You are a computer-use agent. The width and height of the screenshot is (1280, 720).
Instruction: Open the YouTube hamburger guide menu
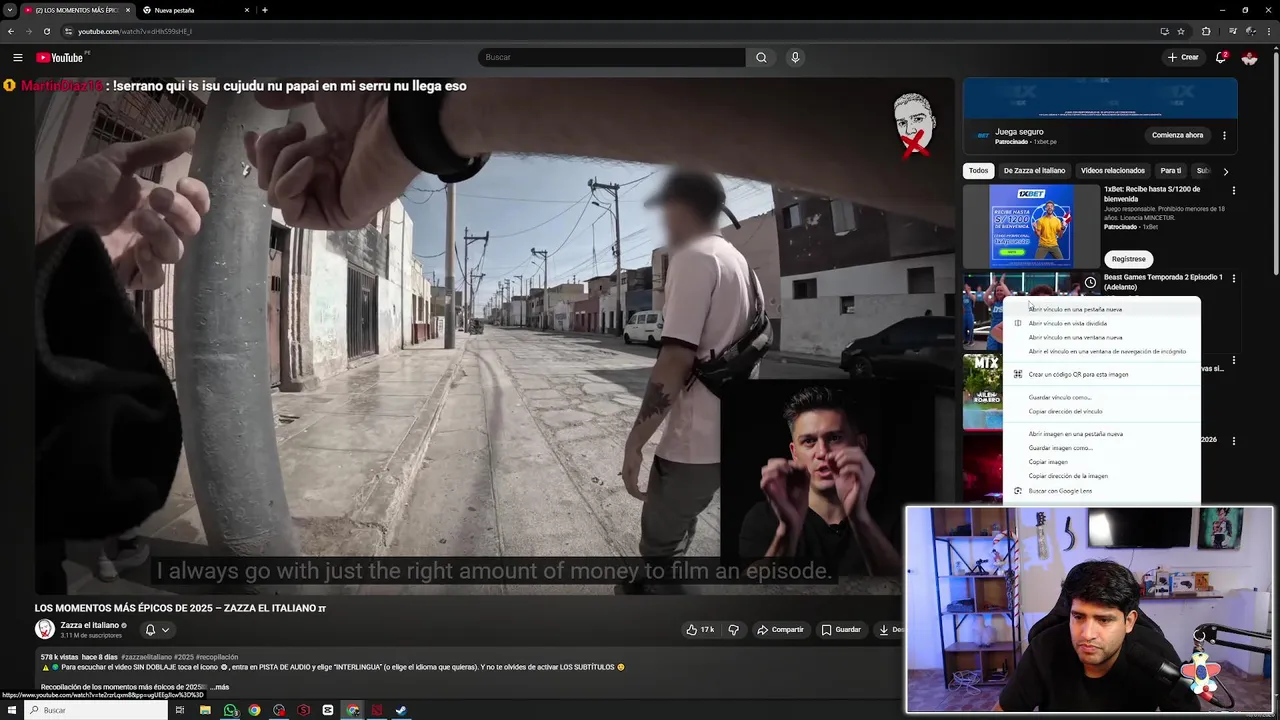click(17, 57)
